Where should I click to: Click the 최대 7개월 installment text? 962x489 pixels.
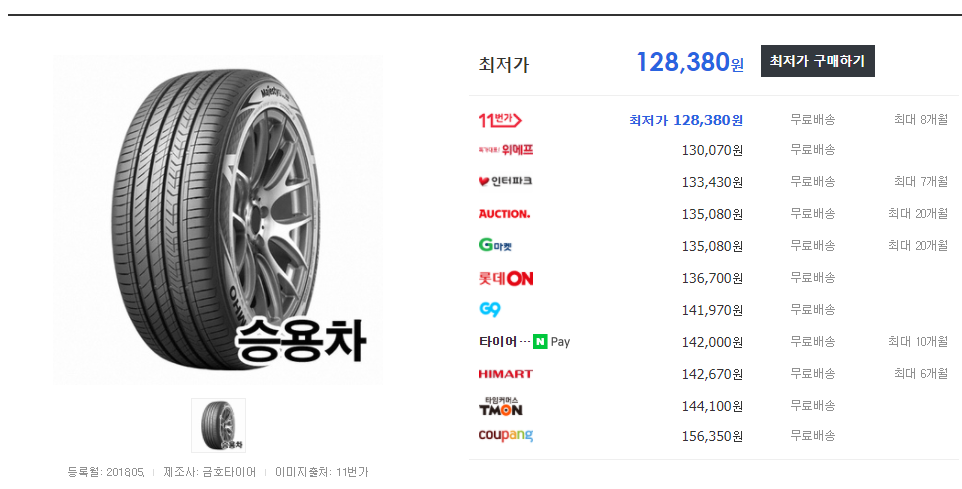click(921, 182)
